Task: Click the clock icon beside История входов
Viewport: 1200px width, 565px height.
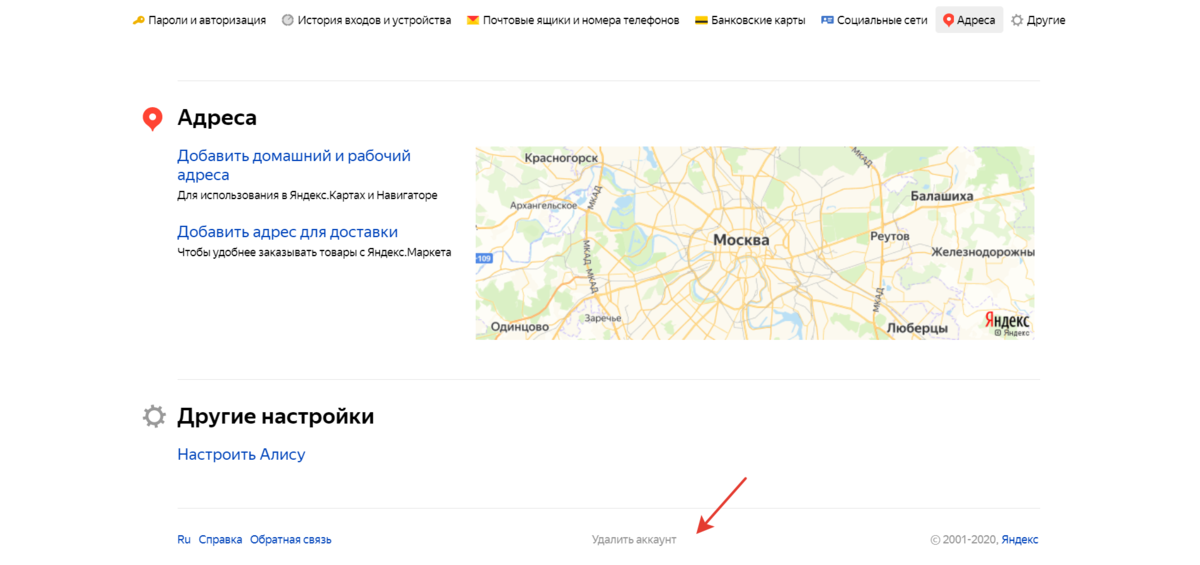Action: (x=288, y=20)
